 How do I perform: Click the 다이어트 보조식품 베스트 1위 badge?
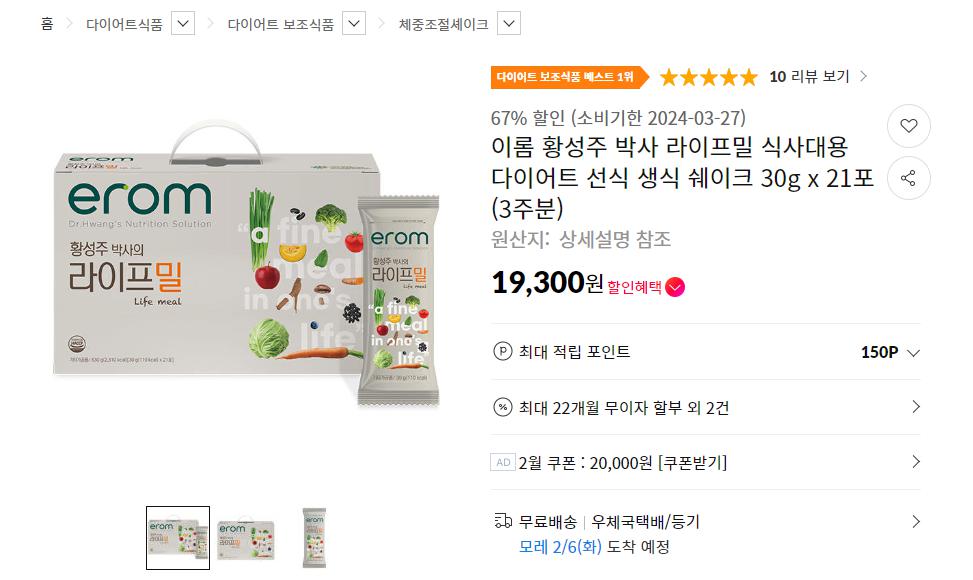pos(565,77)
